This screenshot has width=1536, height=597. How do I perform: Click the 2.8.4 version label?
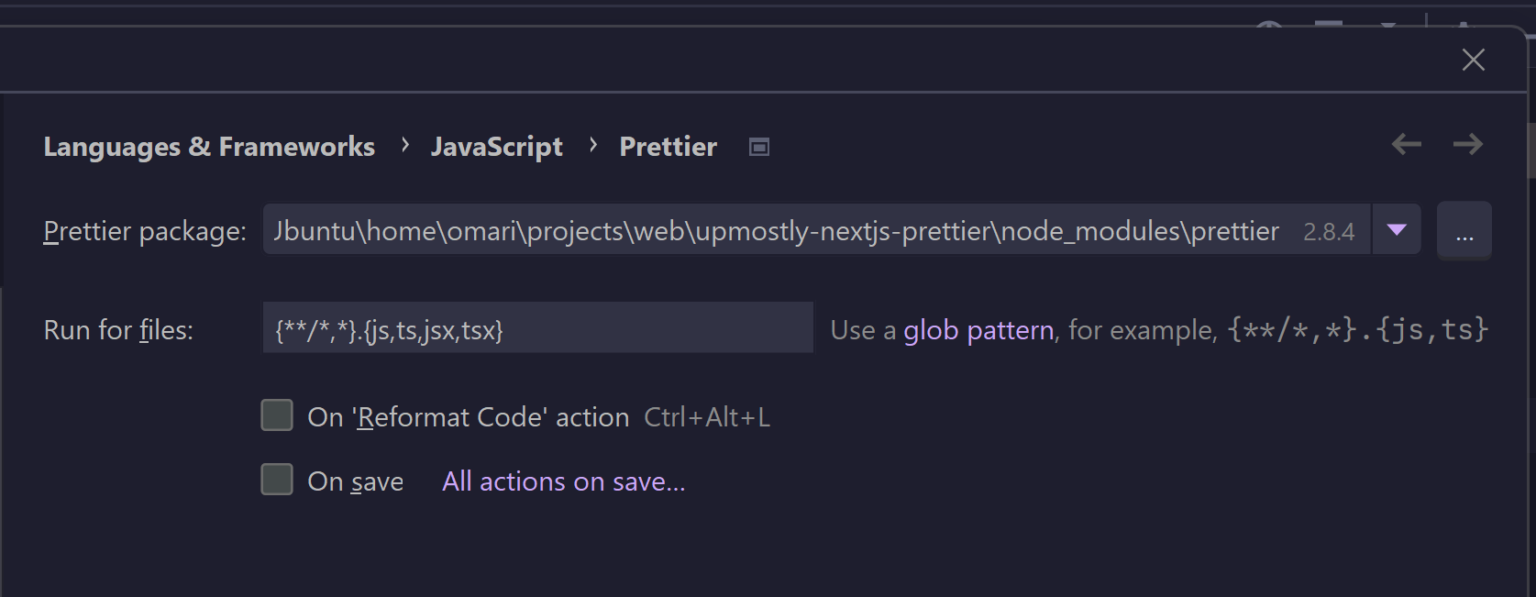click(x=1329, y=230)
